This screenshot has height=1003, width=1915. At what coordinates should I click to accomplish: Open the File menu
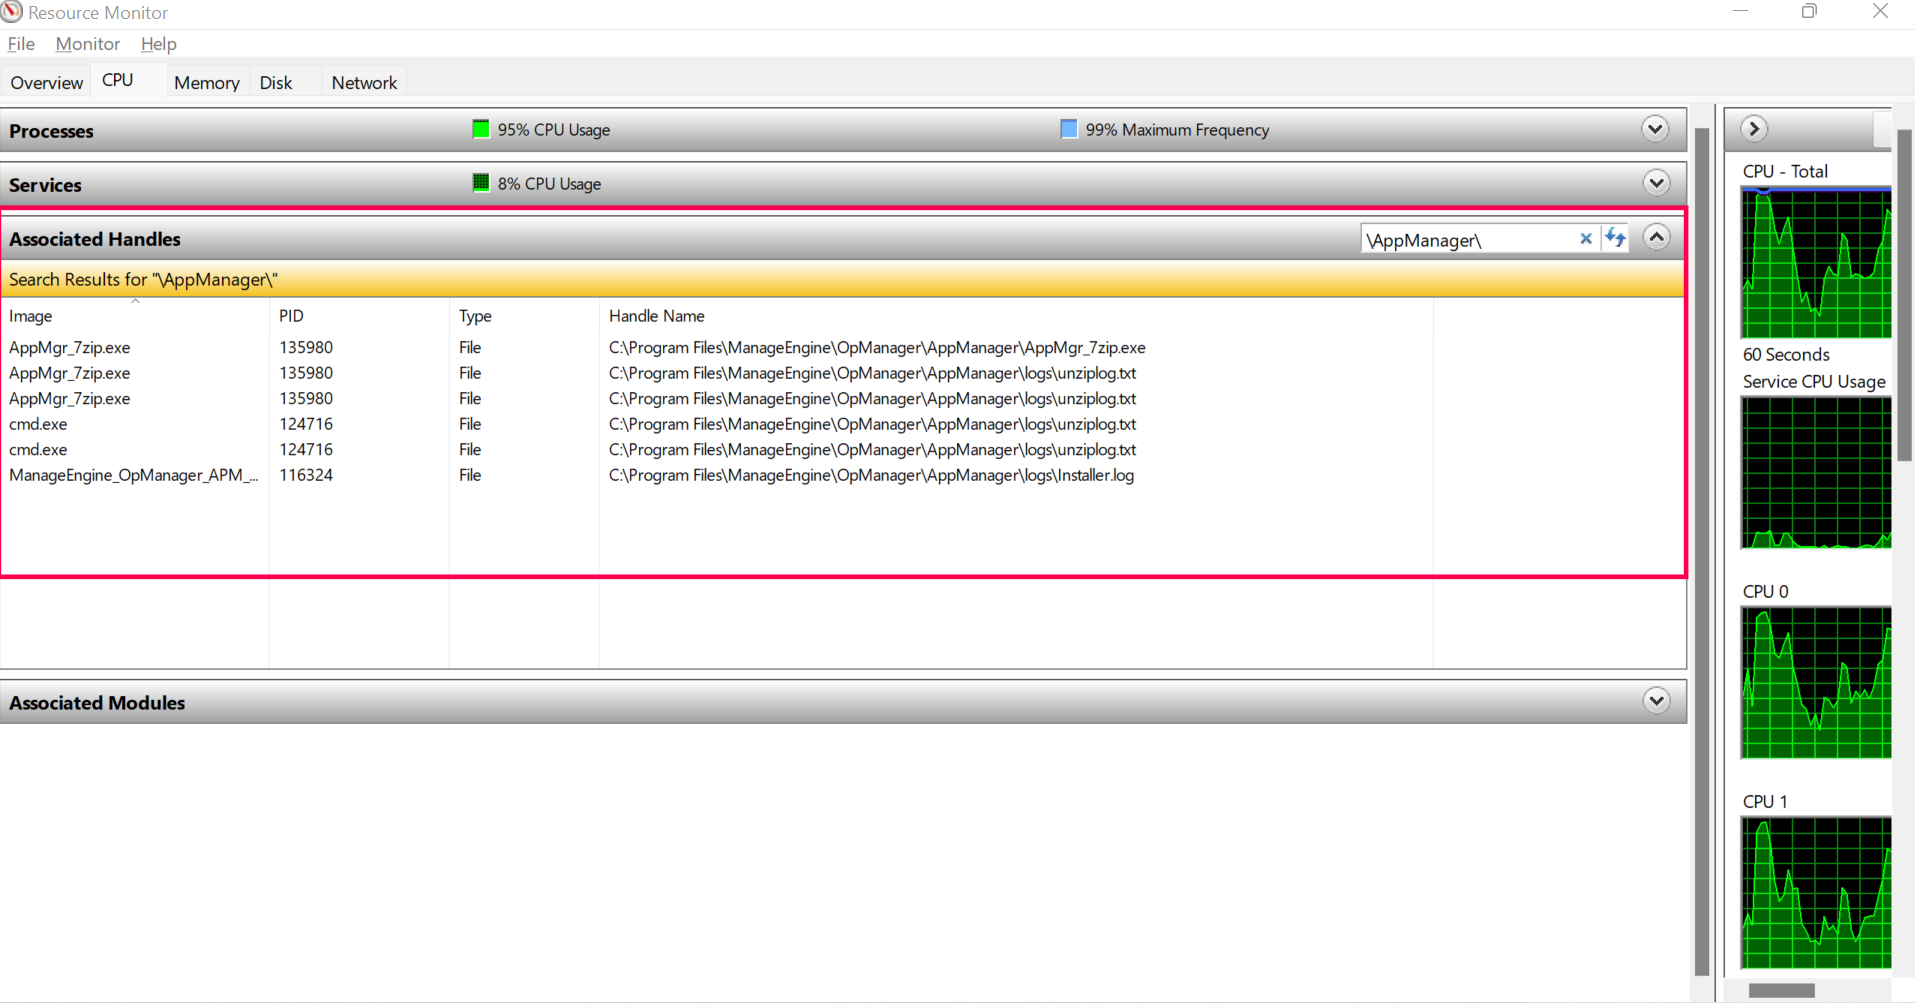coord(21,44)
